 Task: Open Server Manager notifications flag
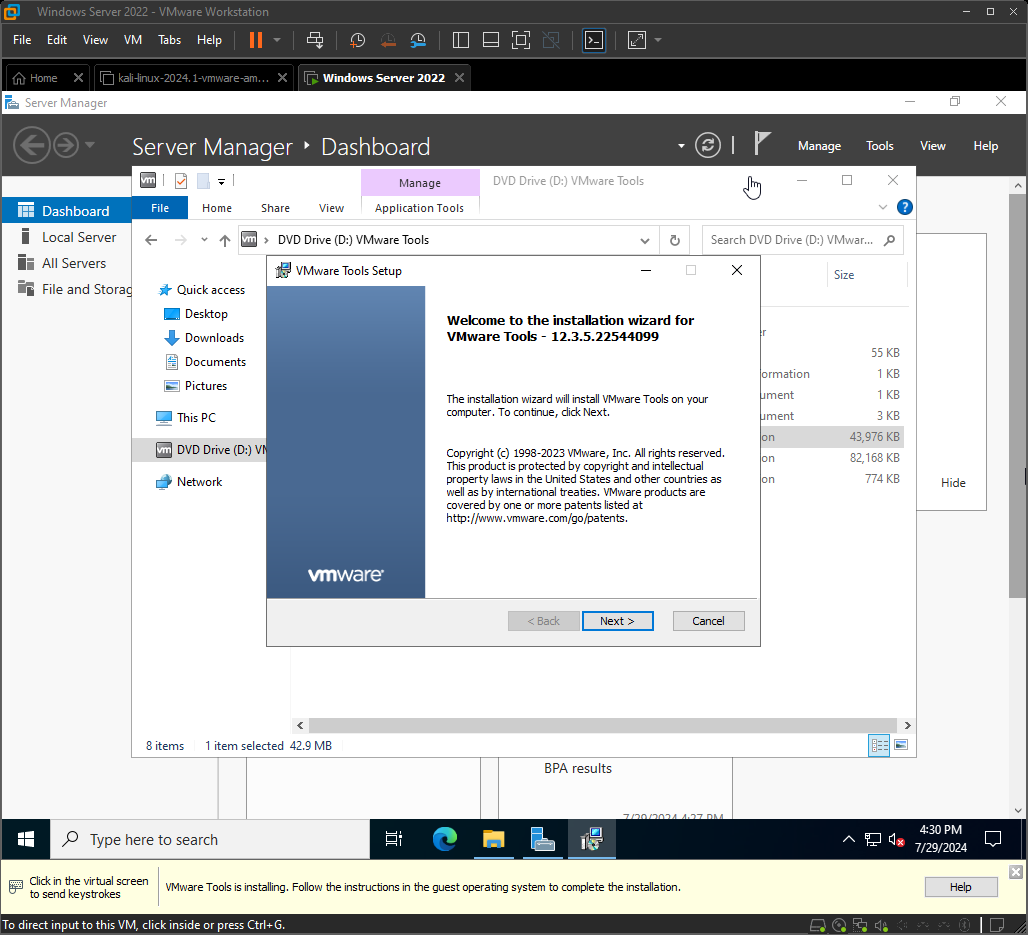coord(761,144)
